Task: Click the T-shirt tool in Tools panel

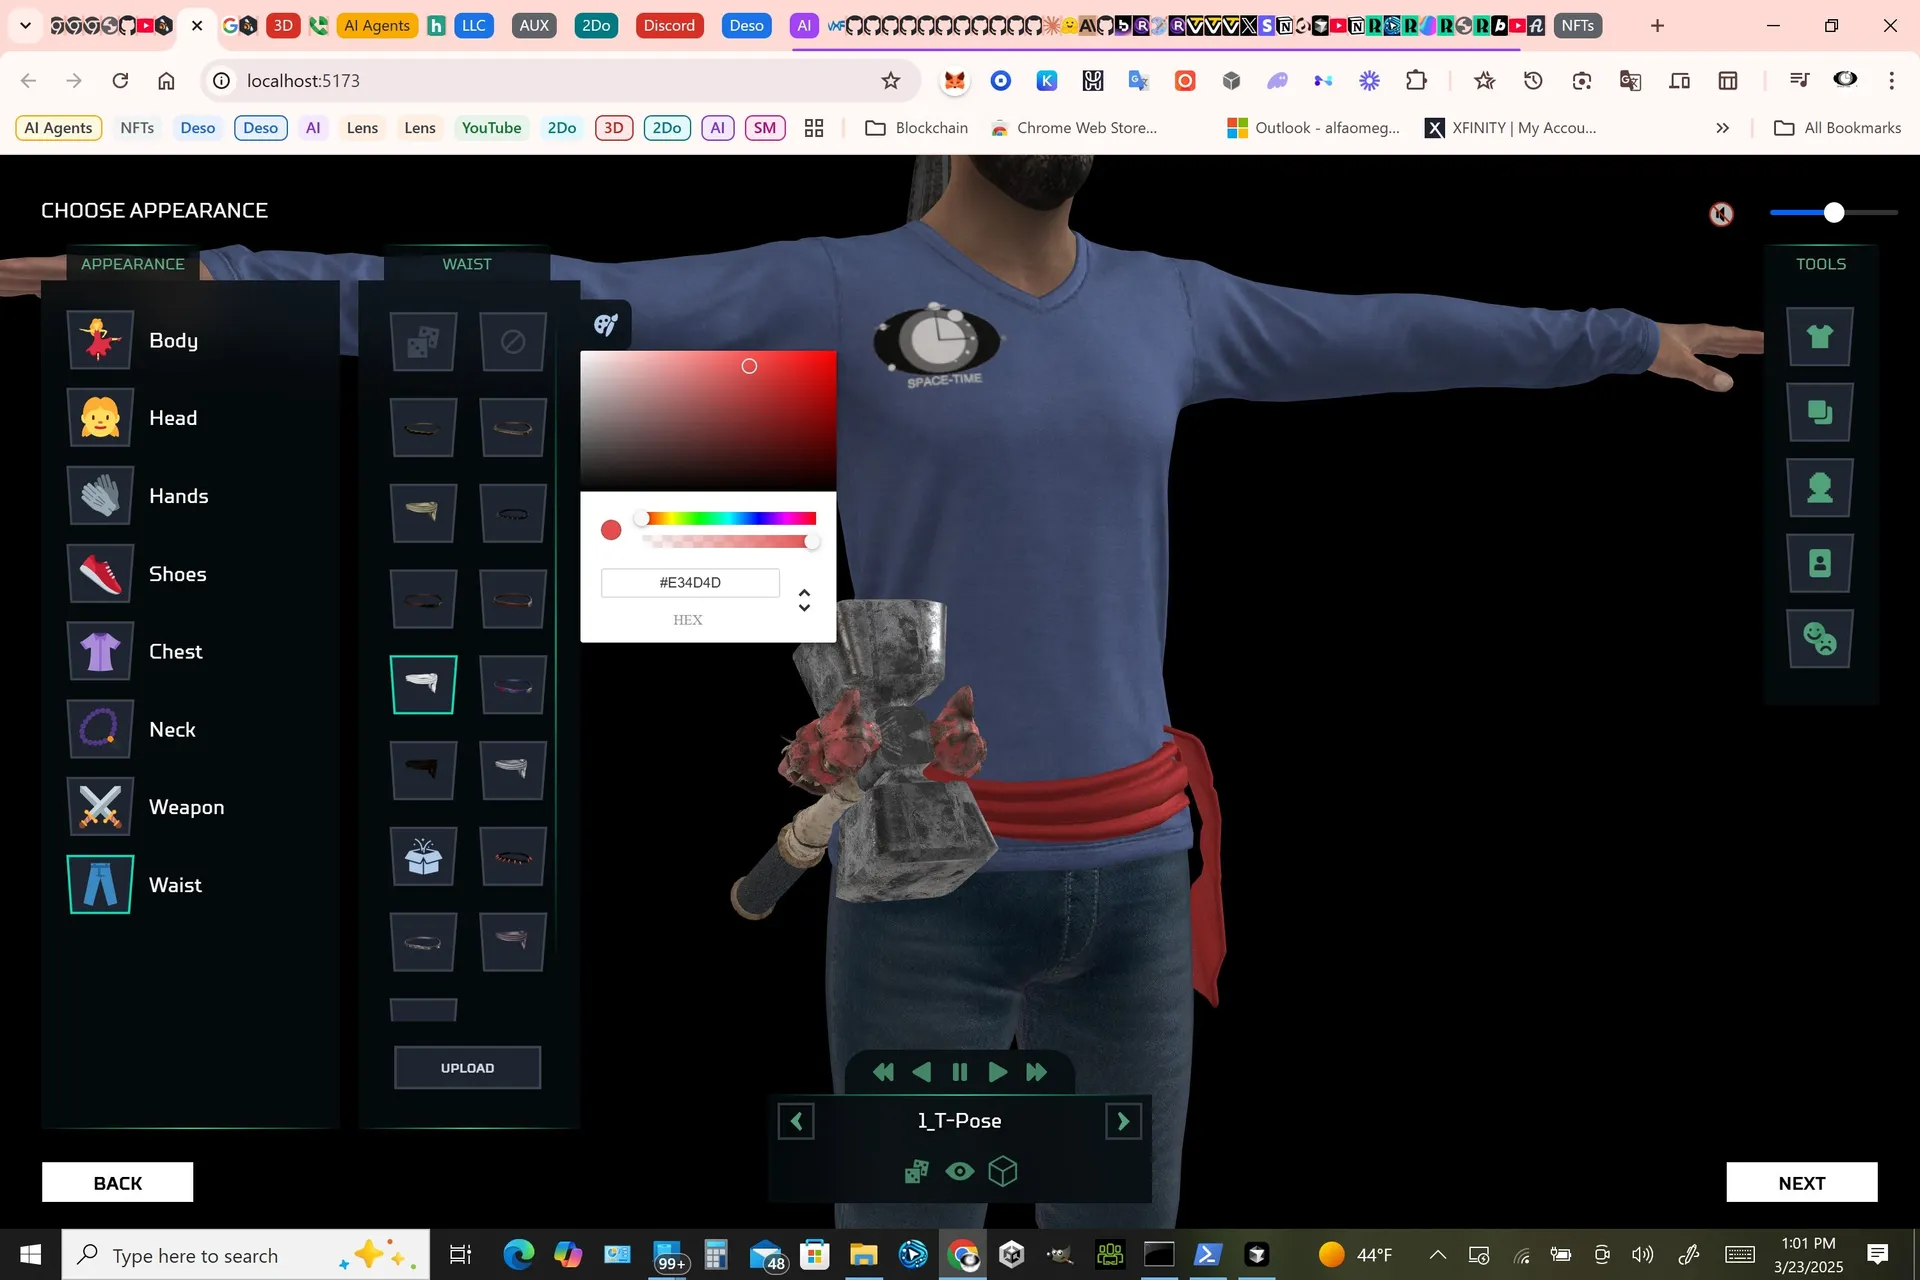Action: tap(1820, 336)
